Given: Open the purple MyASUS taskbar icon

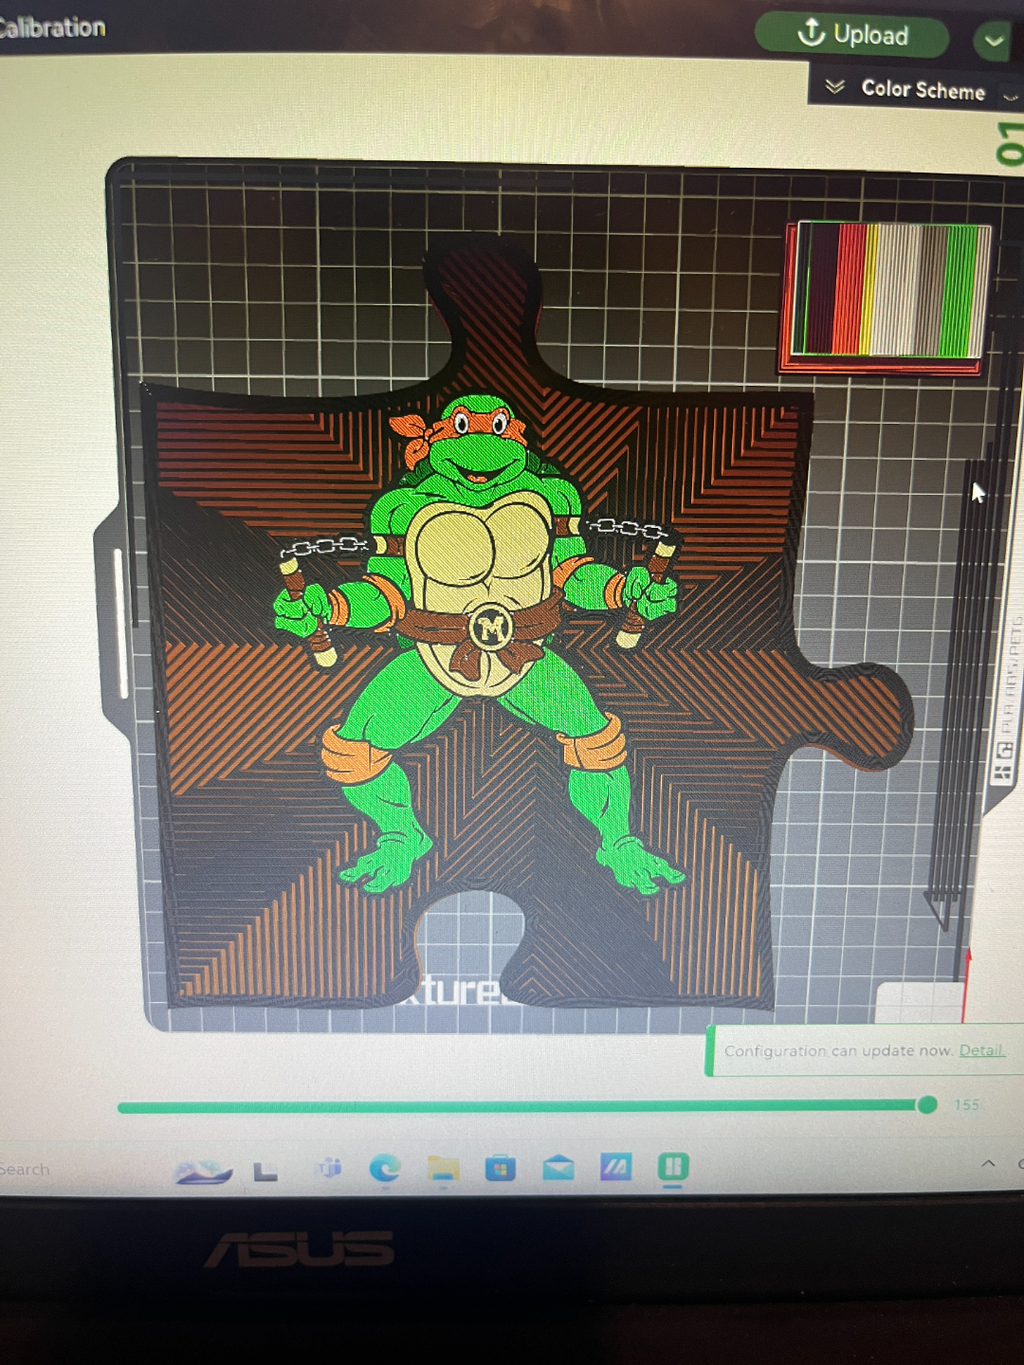Looking at the screenshot, I should point(616,1166).
